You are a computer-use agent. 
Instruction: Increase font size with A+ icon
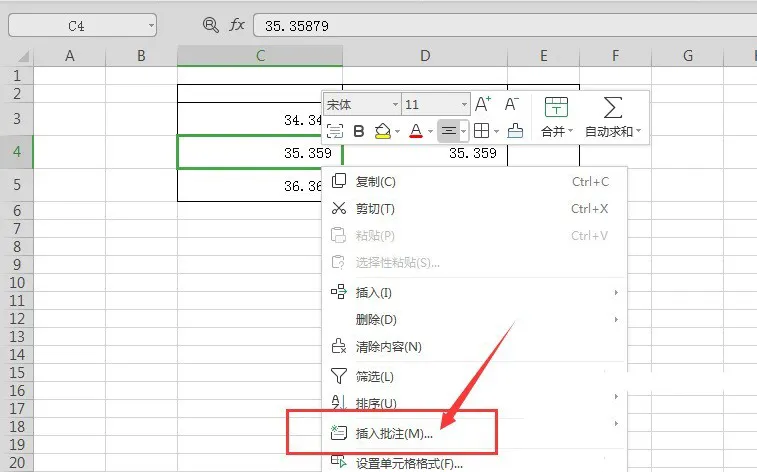pyautogui.click(x=483, y=104)
